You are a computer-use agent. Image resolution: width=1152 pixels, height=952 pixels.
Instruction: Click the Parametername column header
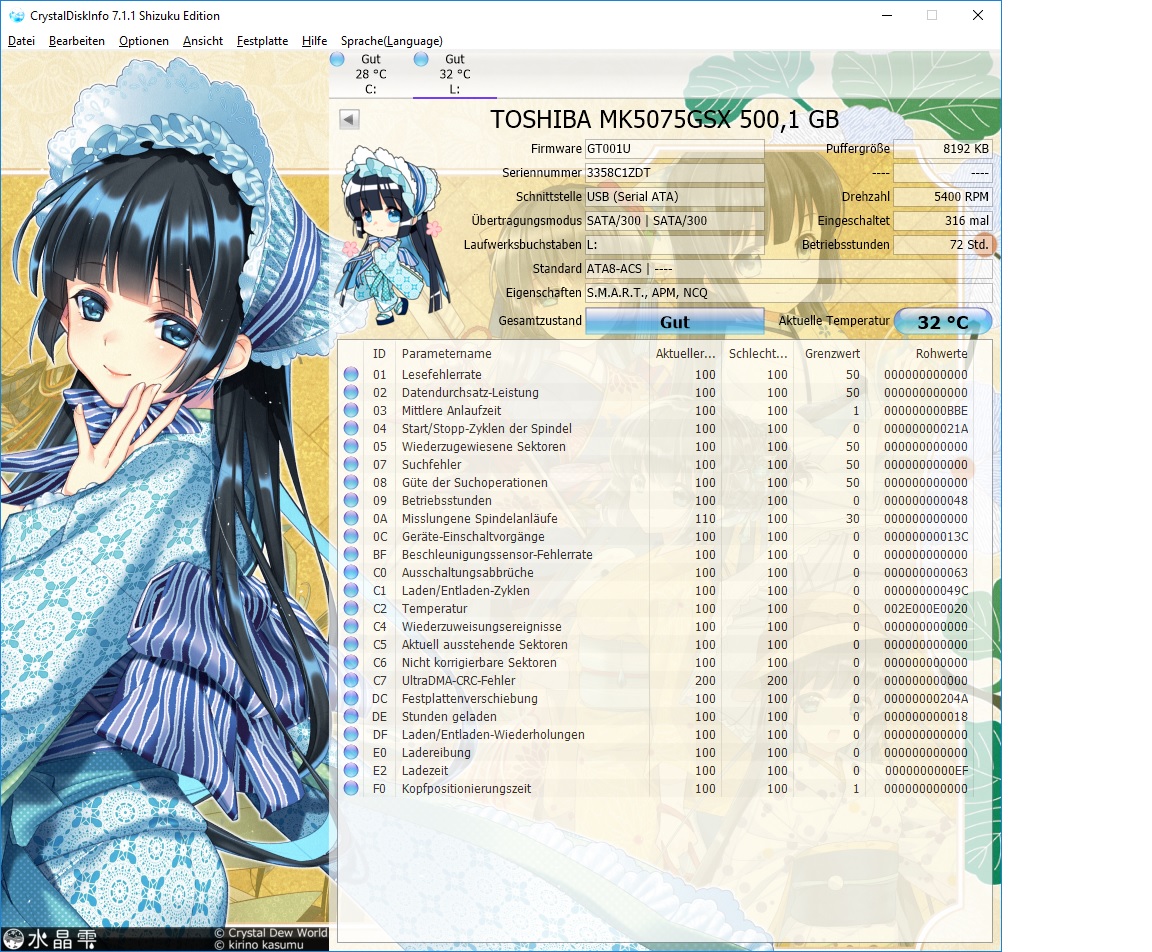click(x=447, y=353)
